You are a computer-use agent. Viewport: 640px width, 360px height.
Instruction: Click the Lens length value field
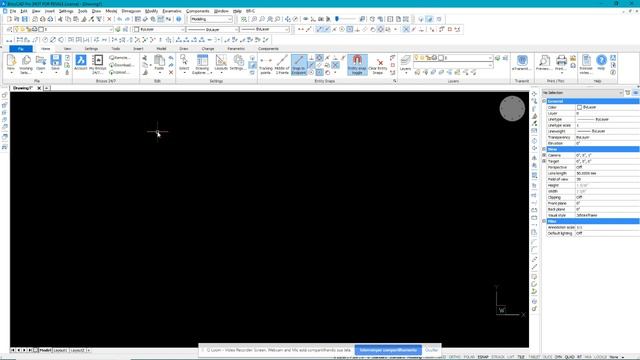coord(607,173)
